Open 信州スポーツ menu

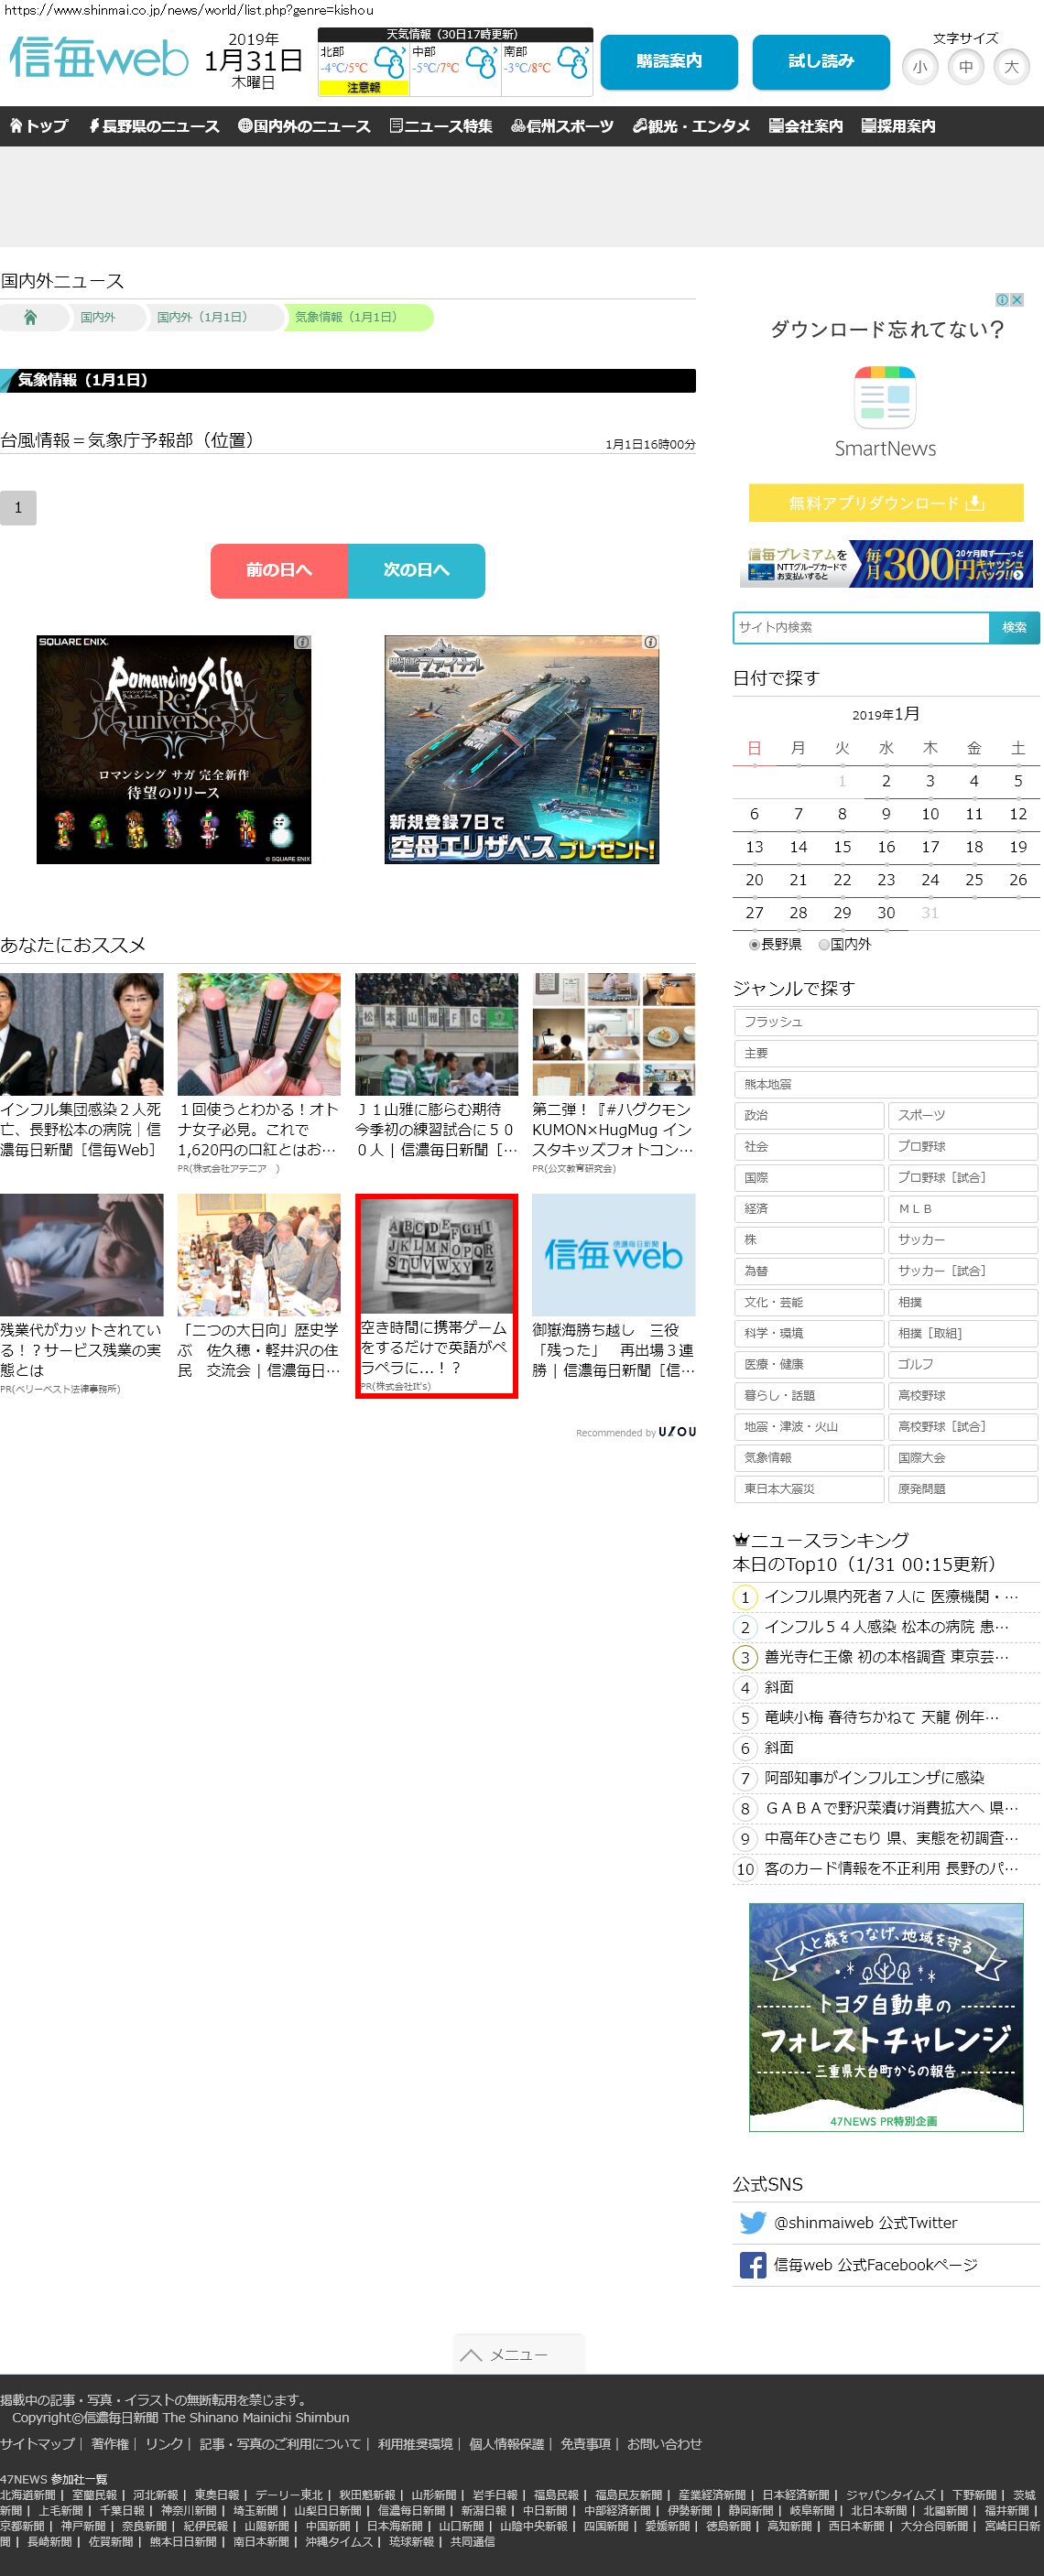click(562, 126)
